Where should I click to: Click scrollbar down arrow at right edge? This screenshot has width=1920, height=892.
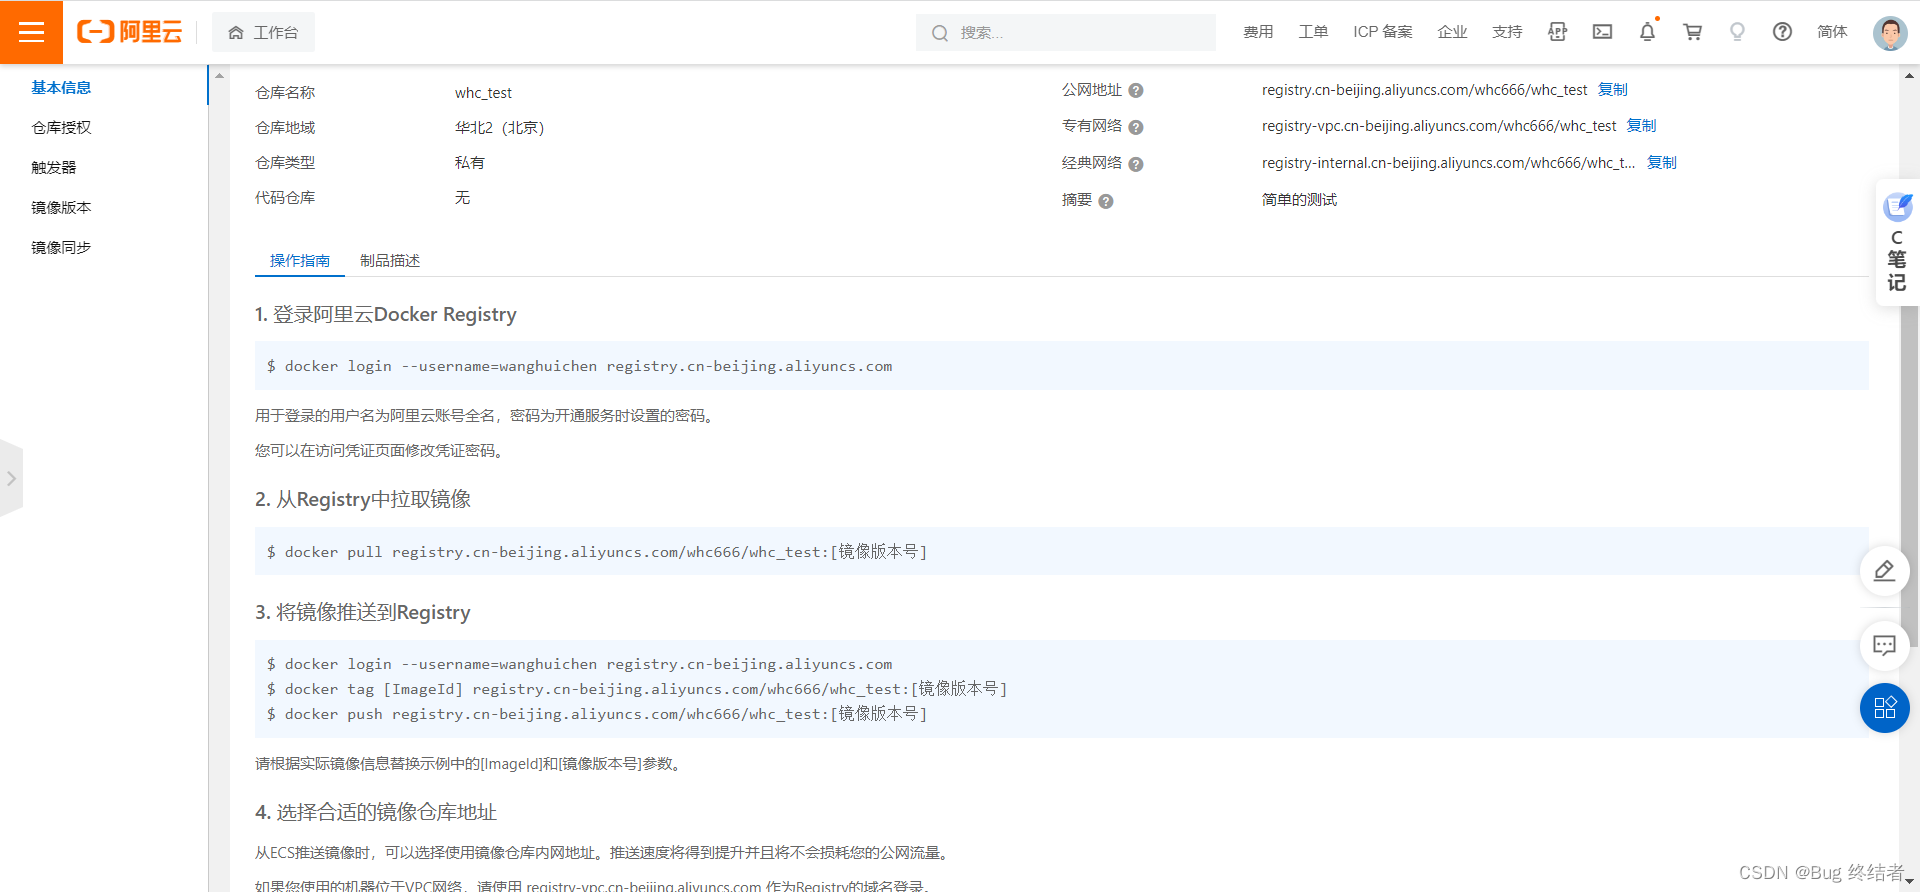point(1910,882)
